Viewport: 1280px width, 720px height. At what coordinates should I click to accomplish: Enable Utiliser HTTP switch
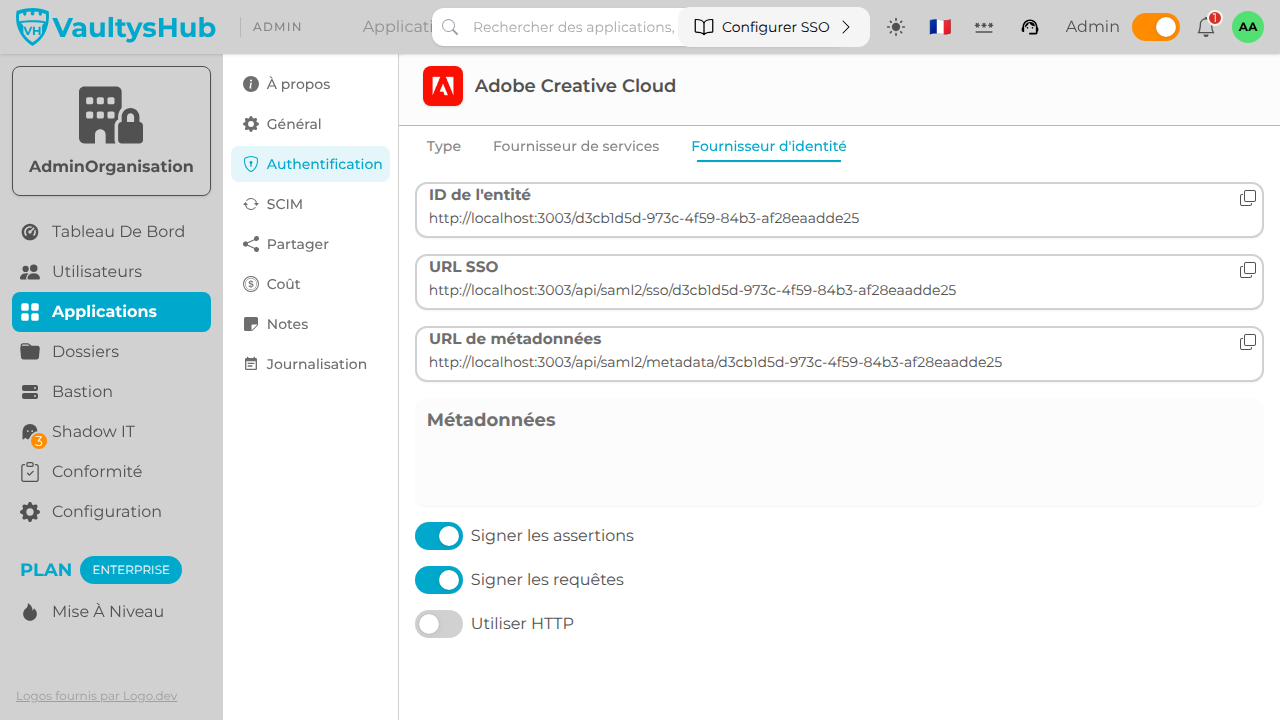tap(439, 624)
